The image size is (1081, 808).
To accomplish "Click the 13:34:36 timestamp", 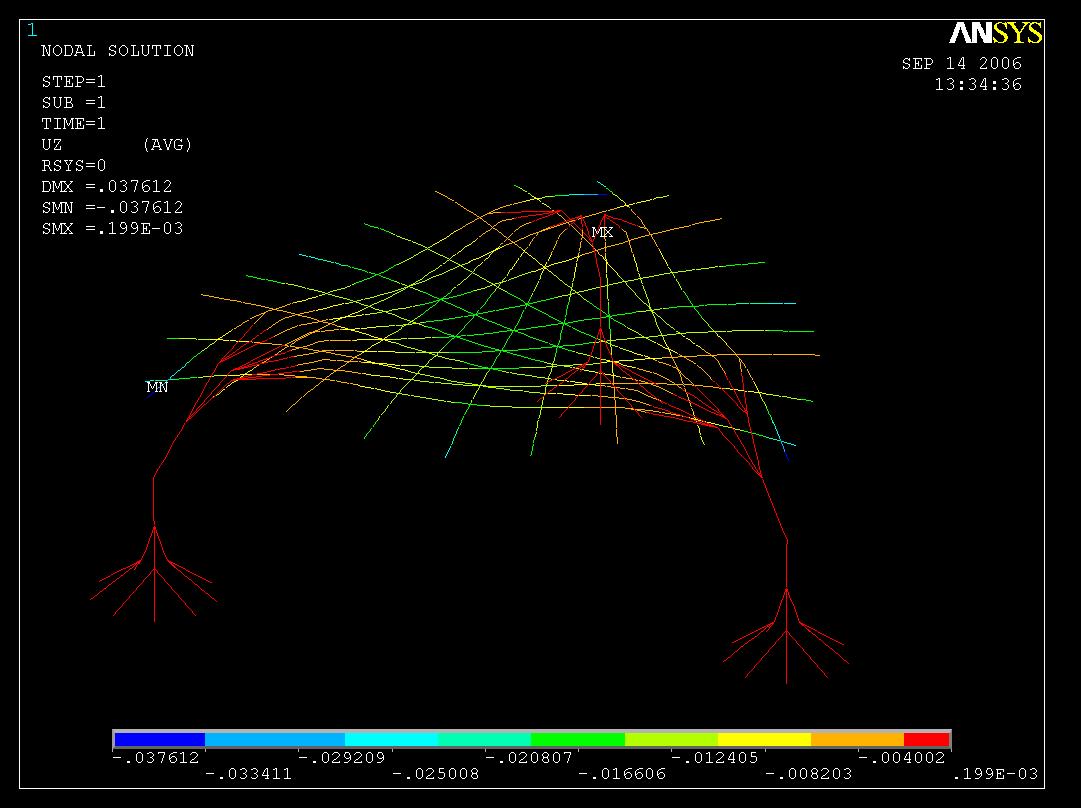I will point(978,85).
